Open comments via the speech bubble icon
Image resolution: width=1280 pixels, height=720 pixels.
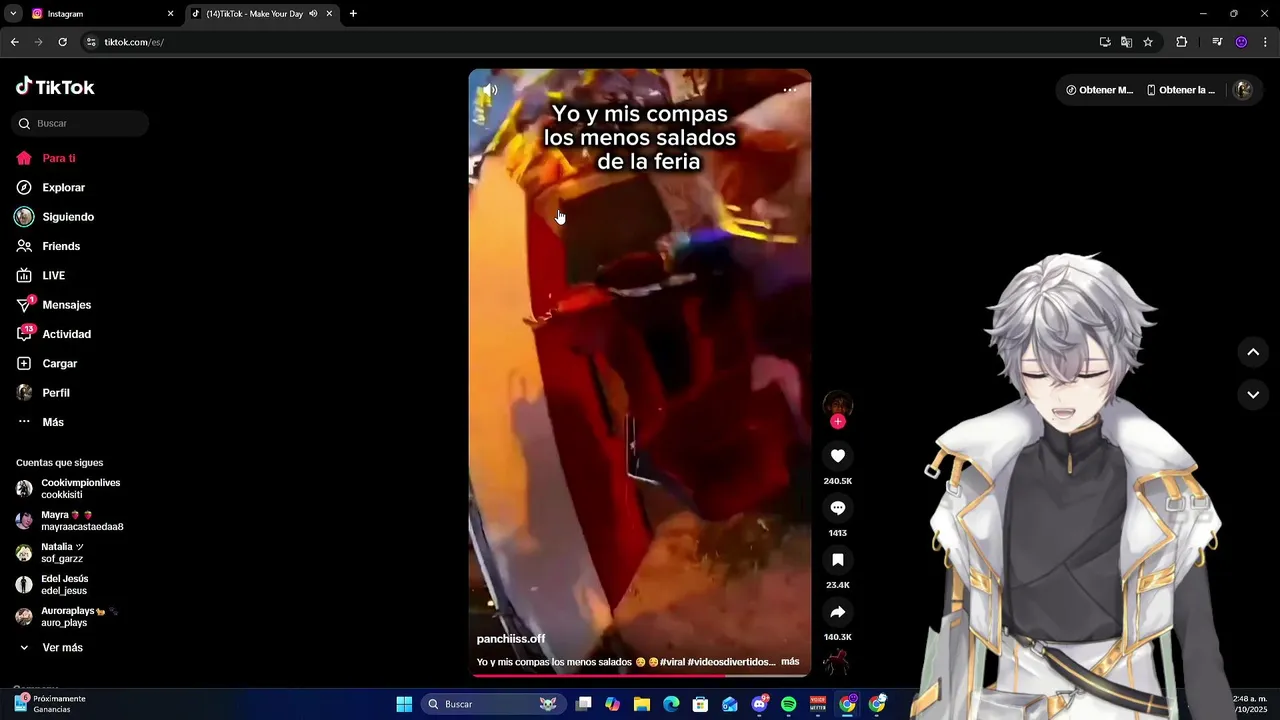(x=838, y=508)
